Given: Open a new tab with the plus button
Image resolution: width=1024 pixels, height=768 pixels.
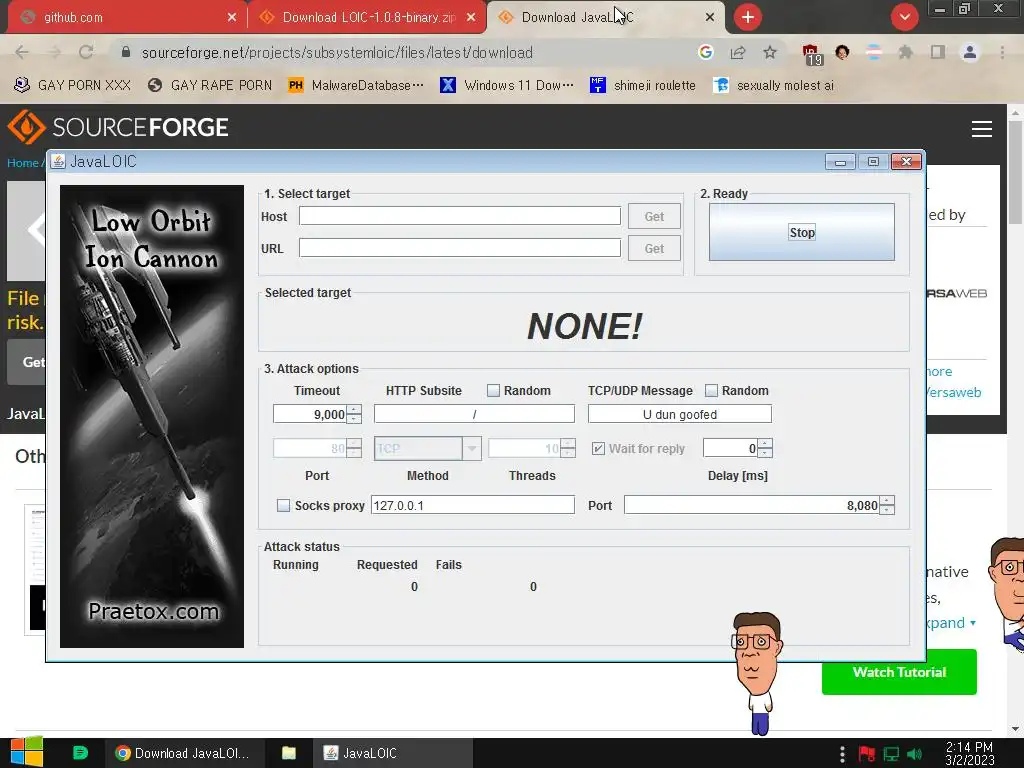Looking at the screenshot, I should 748,17.
